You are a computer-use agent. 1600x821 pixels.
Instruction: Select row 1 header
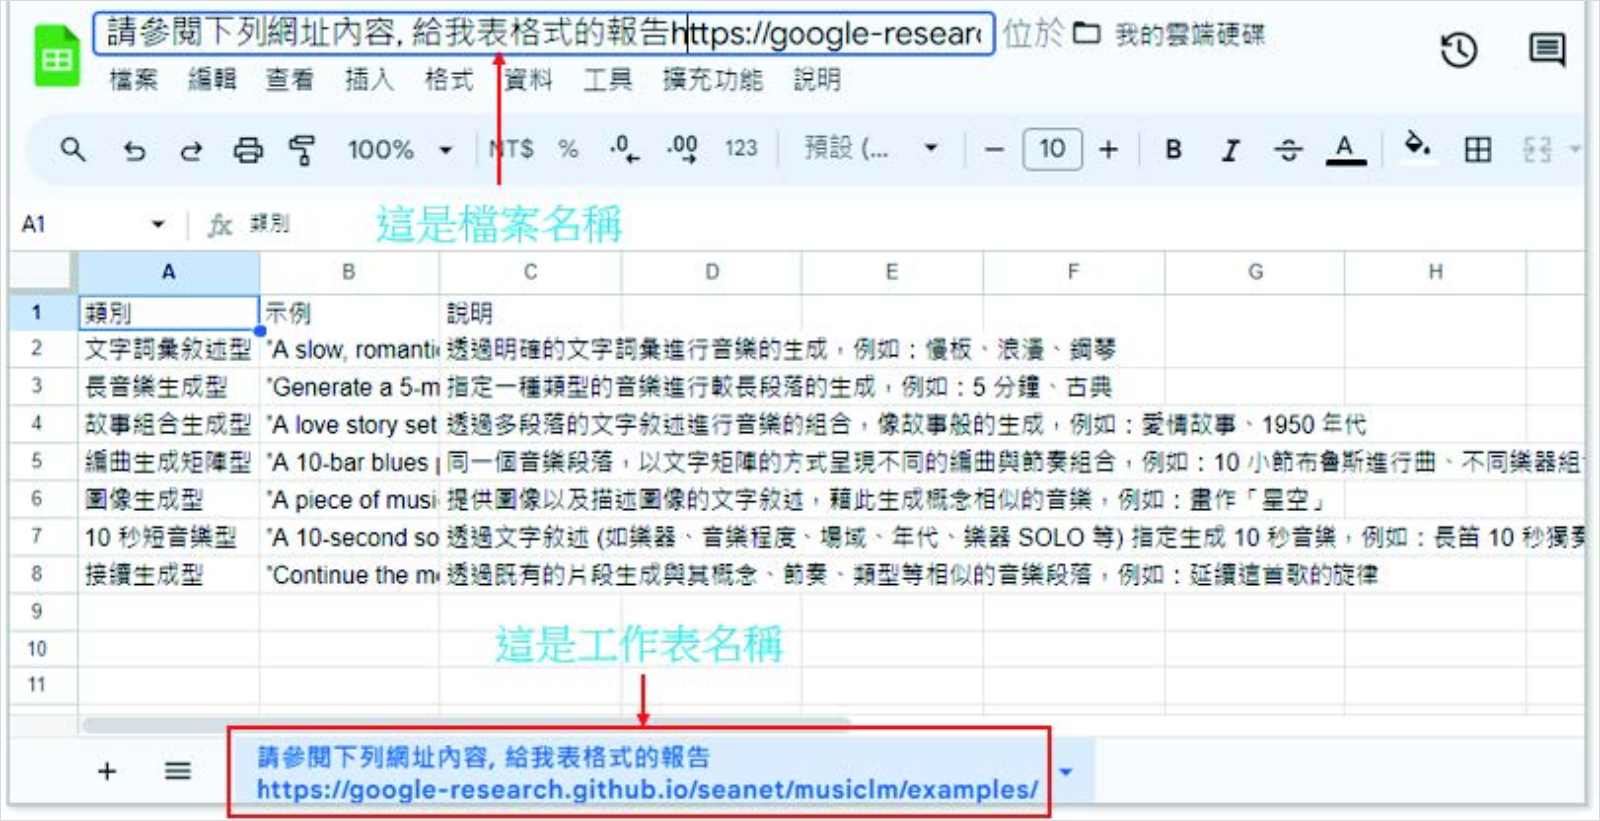click(38, 313)
